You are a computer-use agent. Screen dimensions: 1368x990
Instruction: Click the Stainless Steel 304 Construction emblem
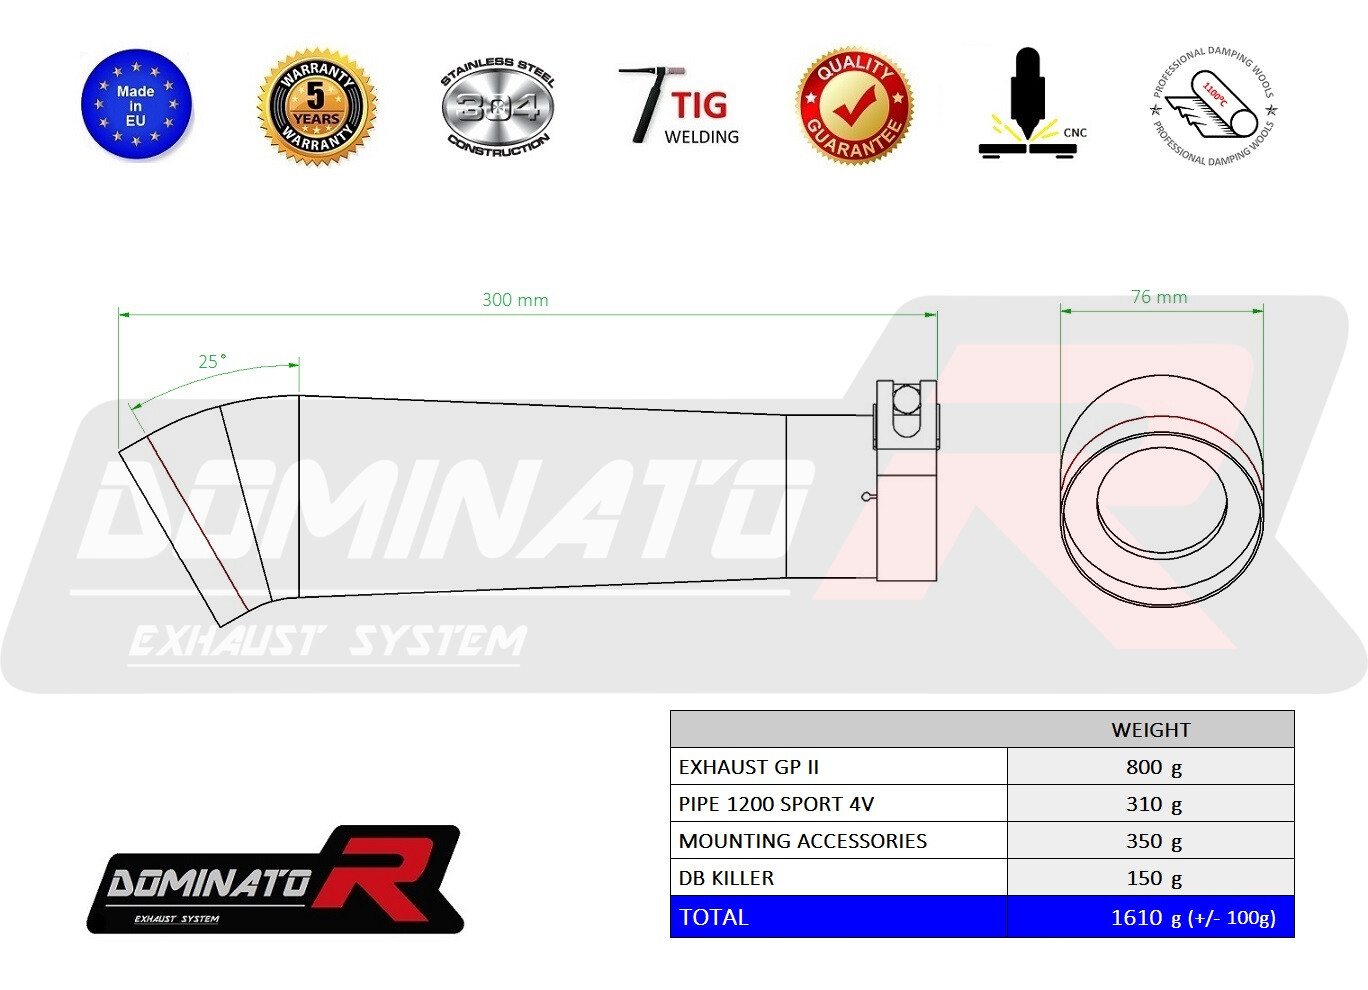[x=497, y=106]
